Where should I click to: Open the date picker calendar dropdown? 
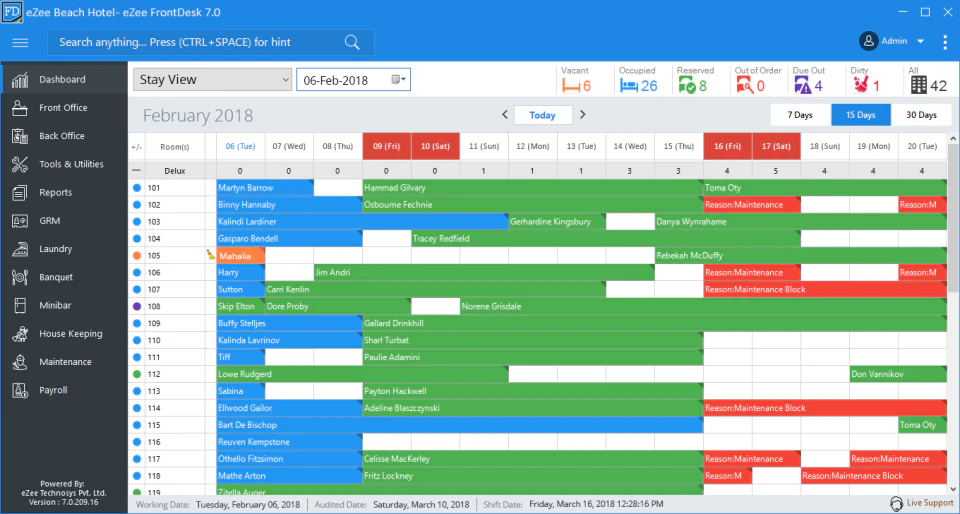(x=399, y=80)
